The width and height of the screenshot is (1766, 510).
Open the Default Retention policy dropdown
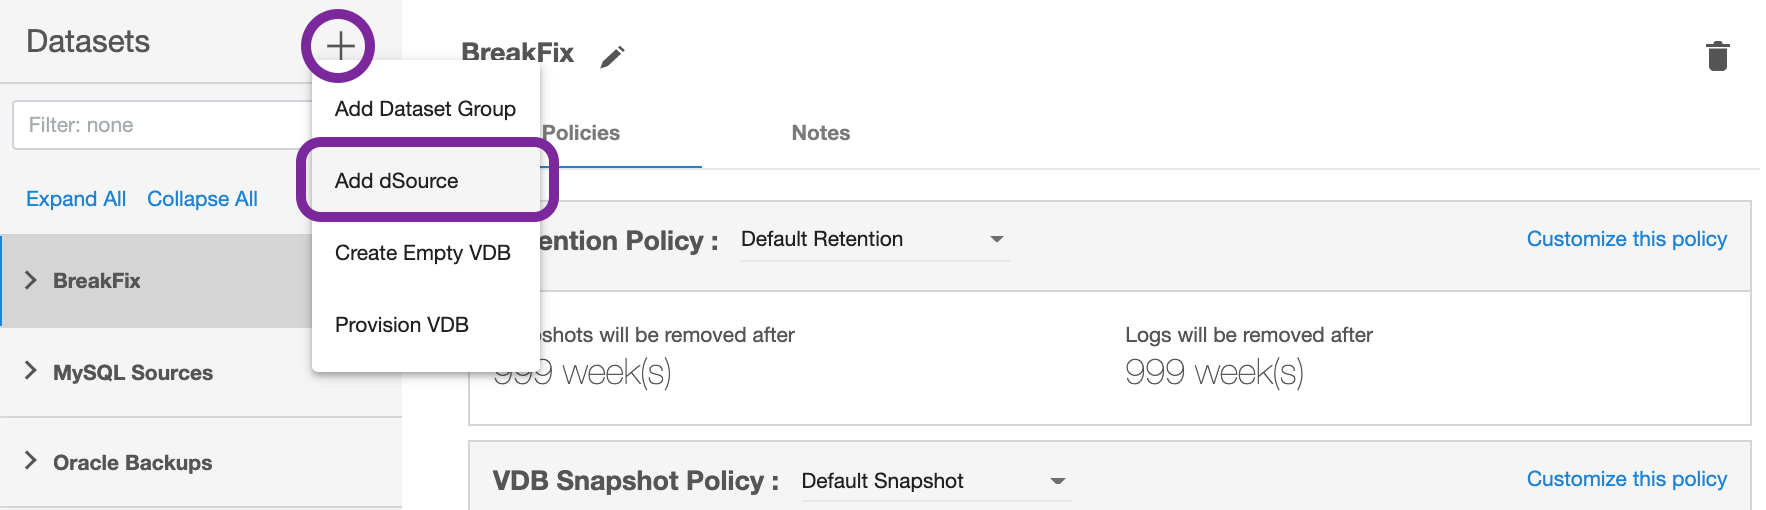pyautogui.click(x=872, y=240)
